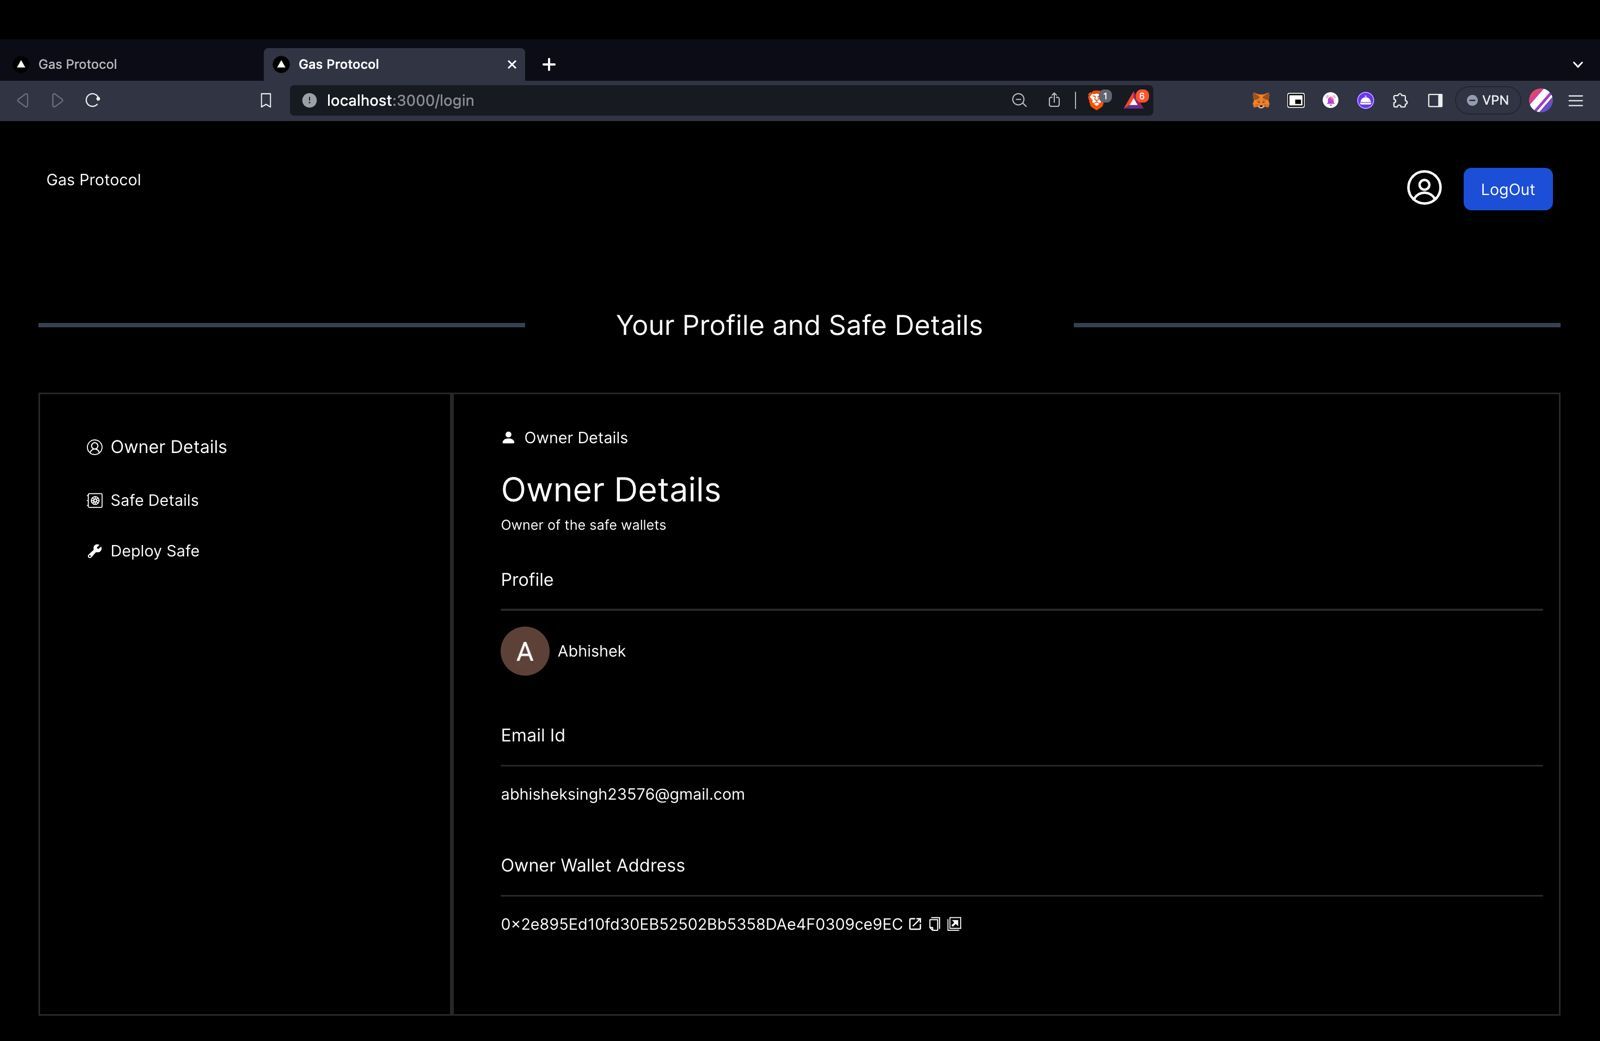Click the Owner Details breadcrumb person icon

pyautogui.click(x=508, y=437)
